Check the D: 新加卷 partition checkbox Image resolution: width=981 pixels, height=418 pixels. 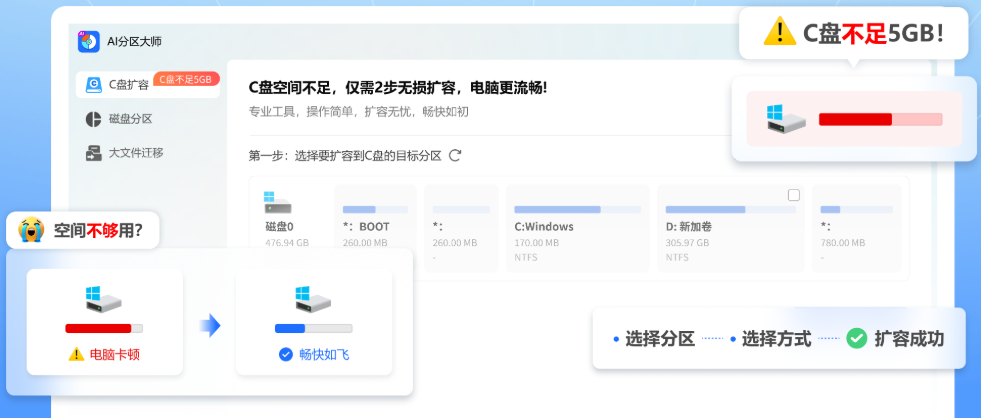794,195
